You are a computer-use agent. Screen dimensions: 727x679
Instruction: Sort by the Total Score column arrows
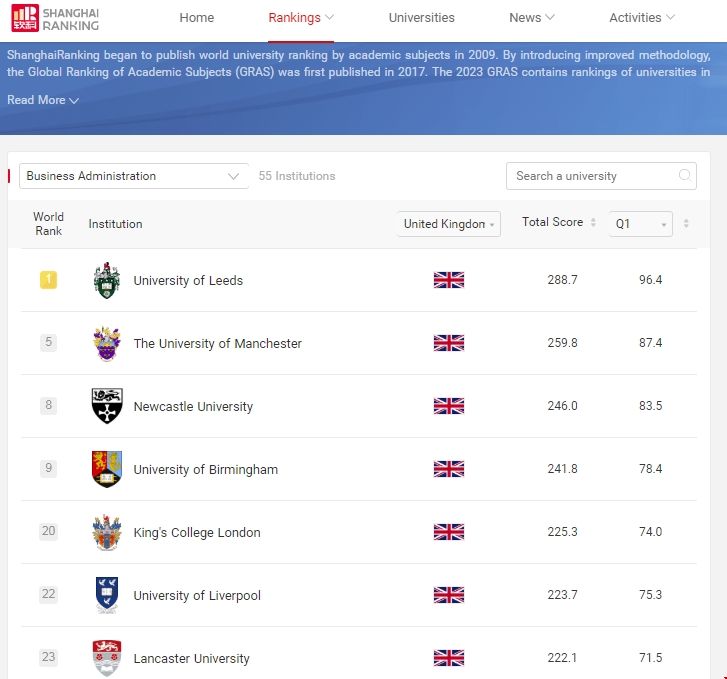pos(593,223)
